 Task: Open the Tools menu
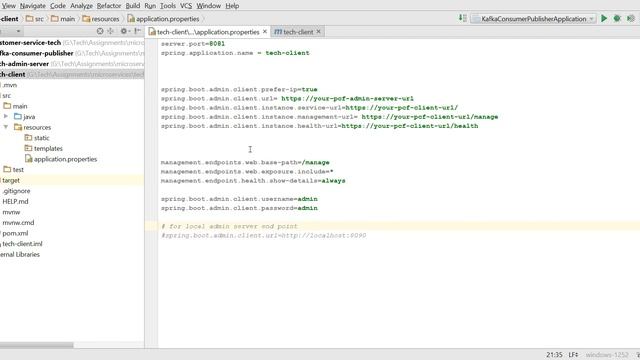(168, 6)
